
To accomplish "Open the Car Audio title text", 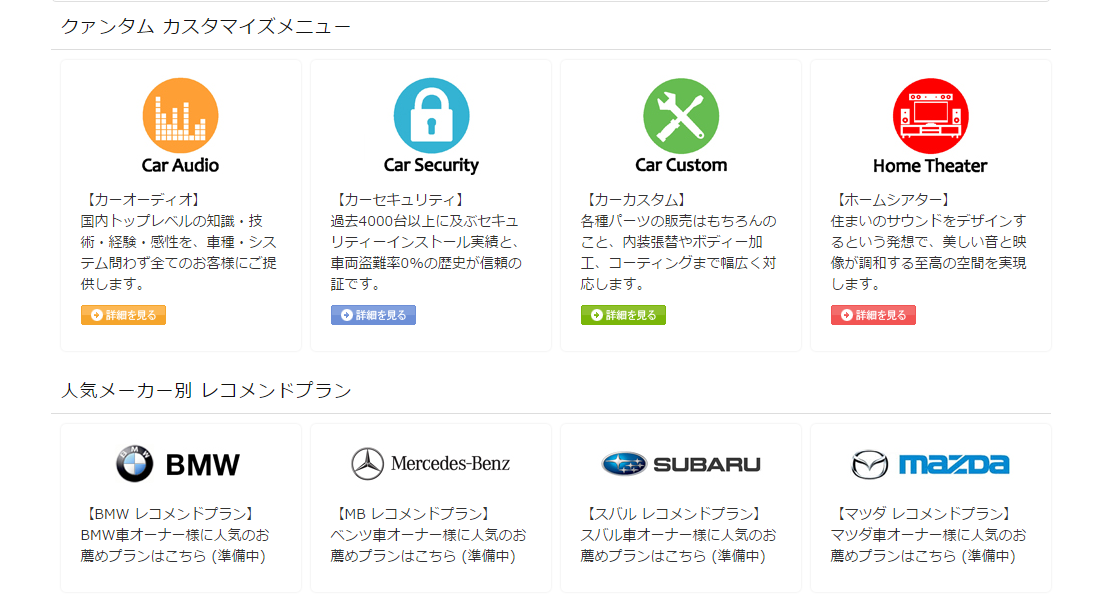I will [181, 166].
